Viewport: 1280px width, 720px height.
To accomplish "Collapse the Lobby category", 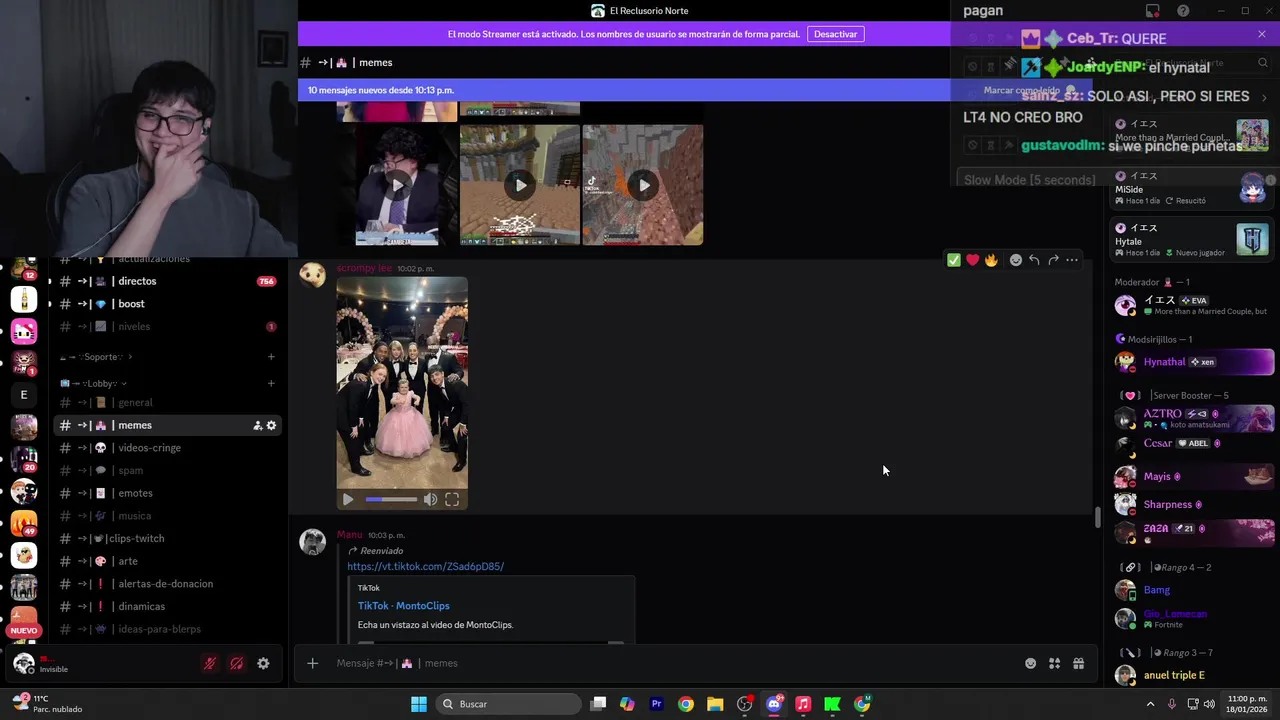I will coord(93,384).
